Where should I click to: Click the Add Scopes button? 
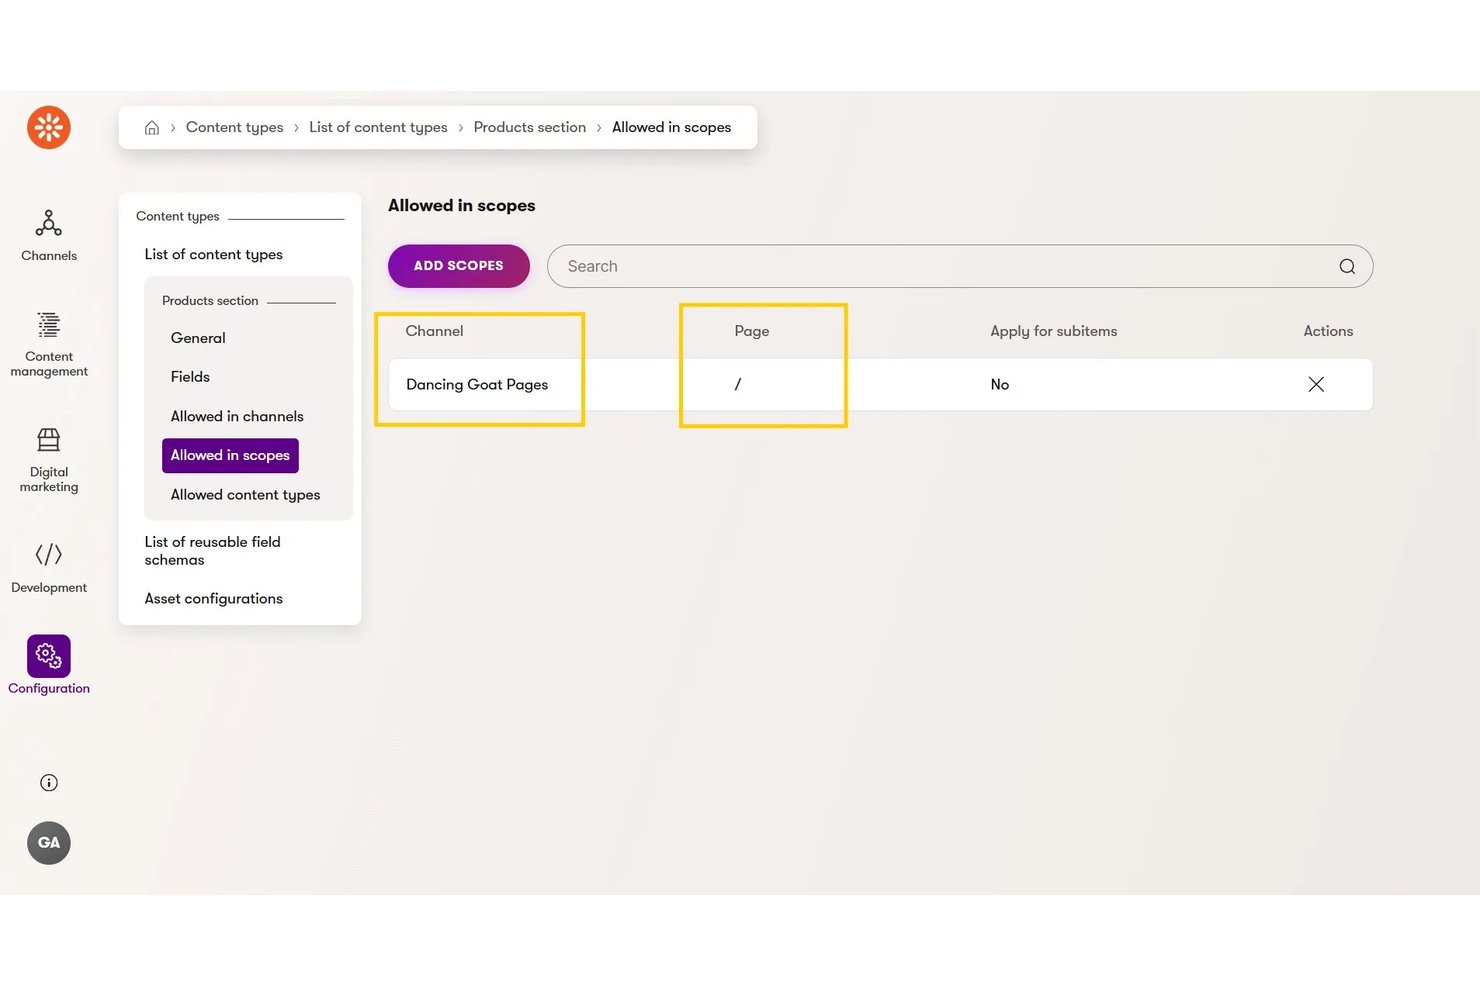point(459,266)
